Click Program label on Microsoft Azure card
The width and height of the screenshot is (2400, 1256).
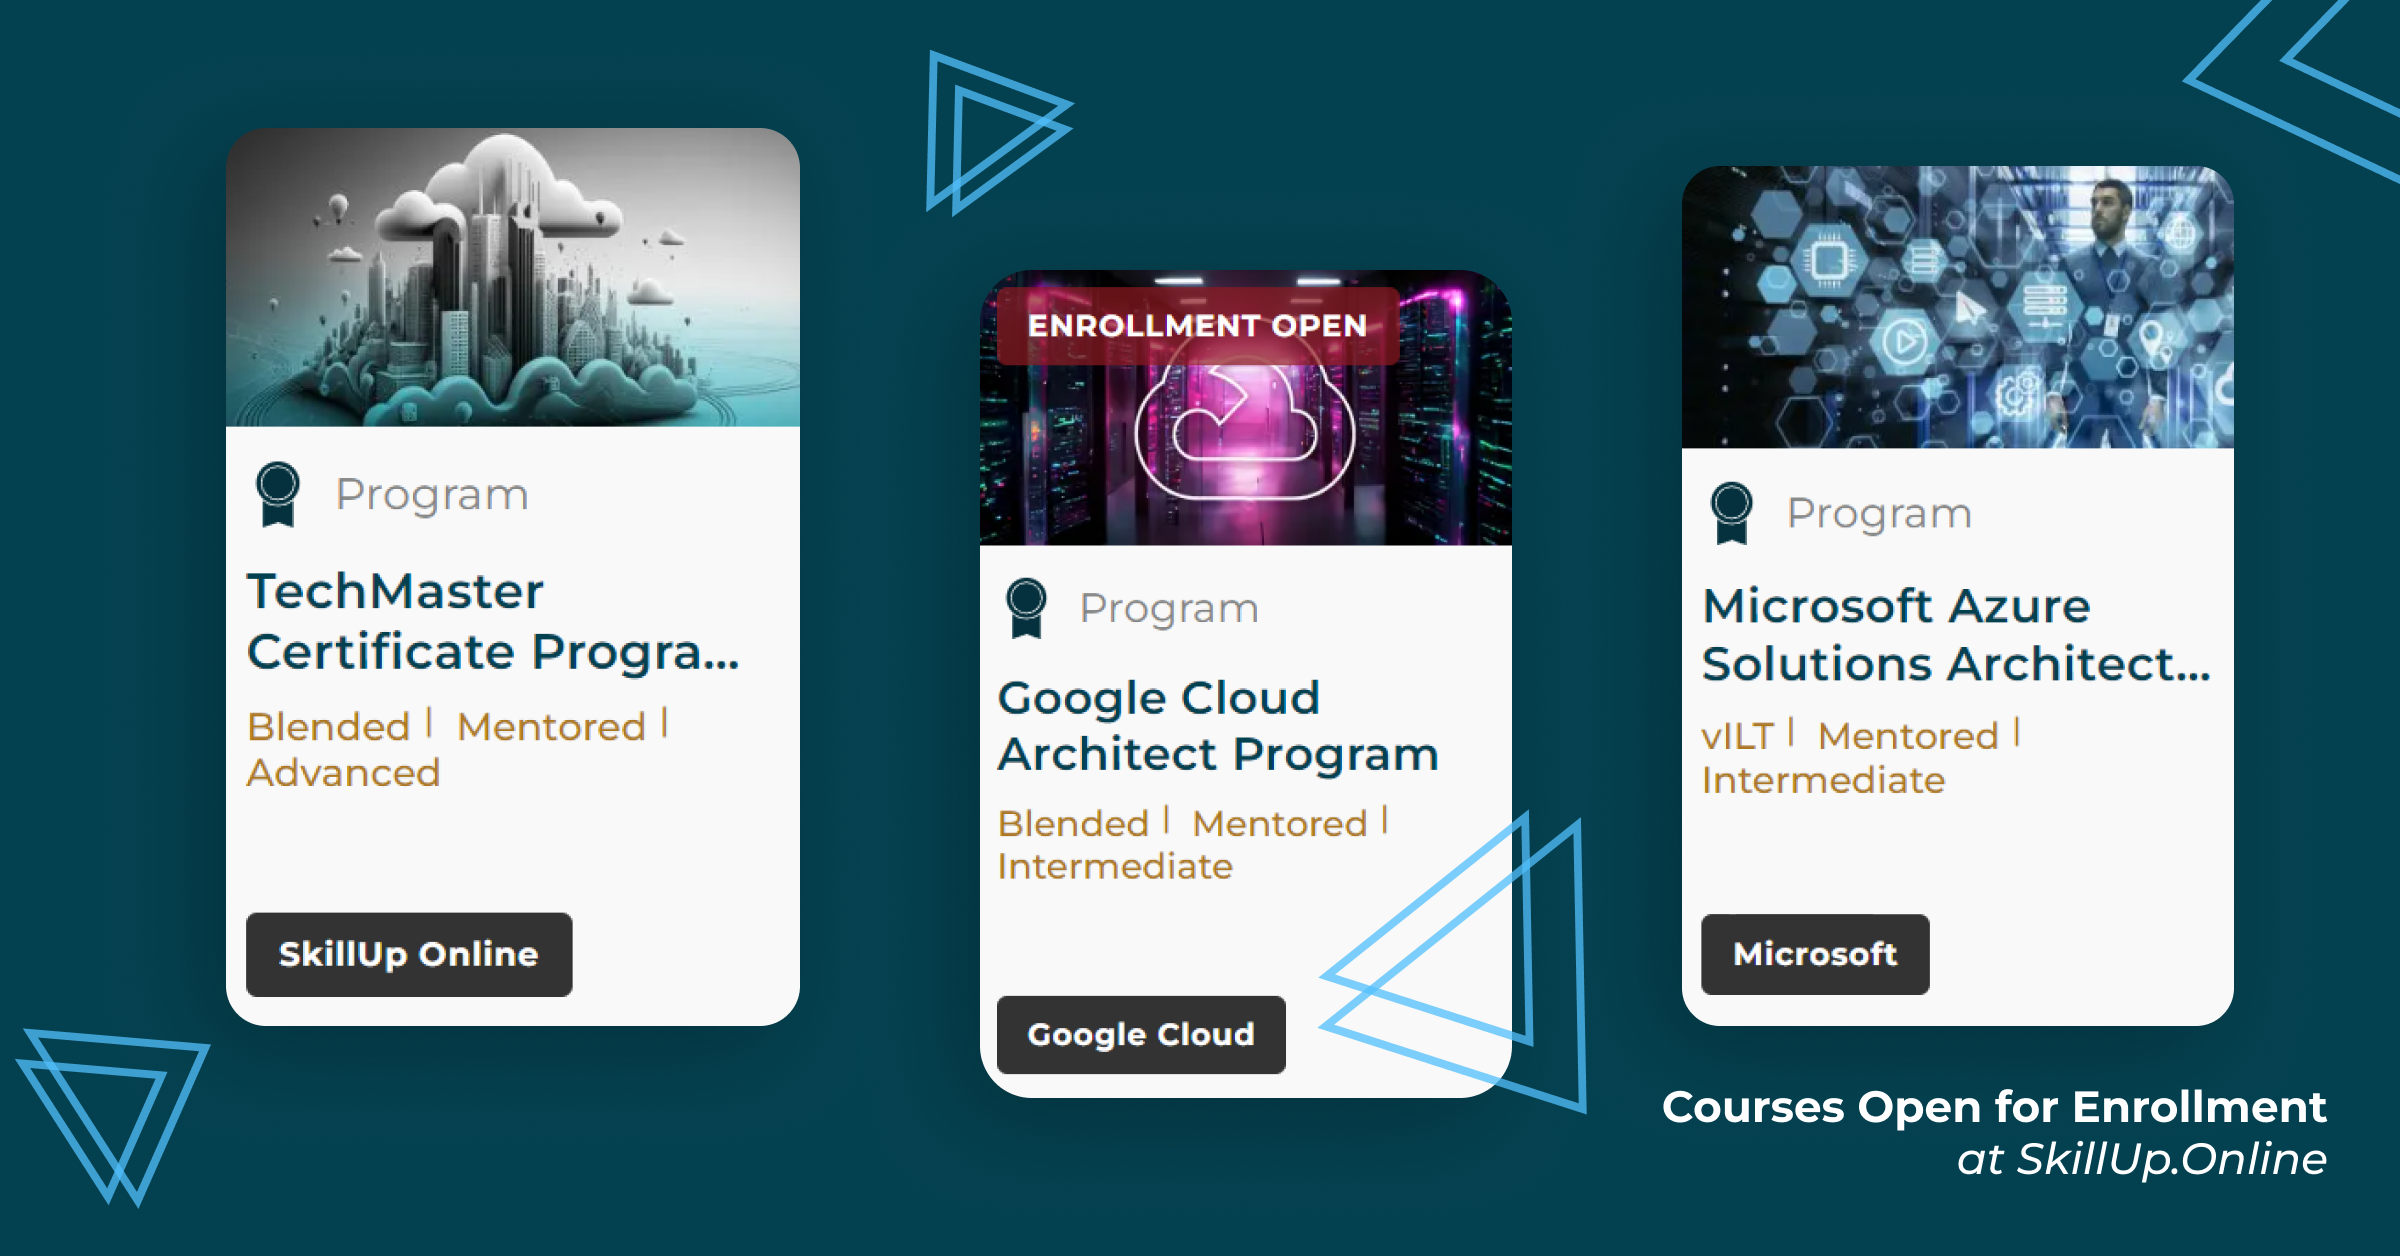pyautogui.click(x=1879, y=513)
